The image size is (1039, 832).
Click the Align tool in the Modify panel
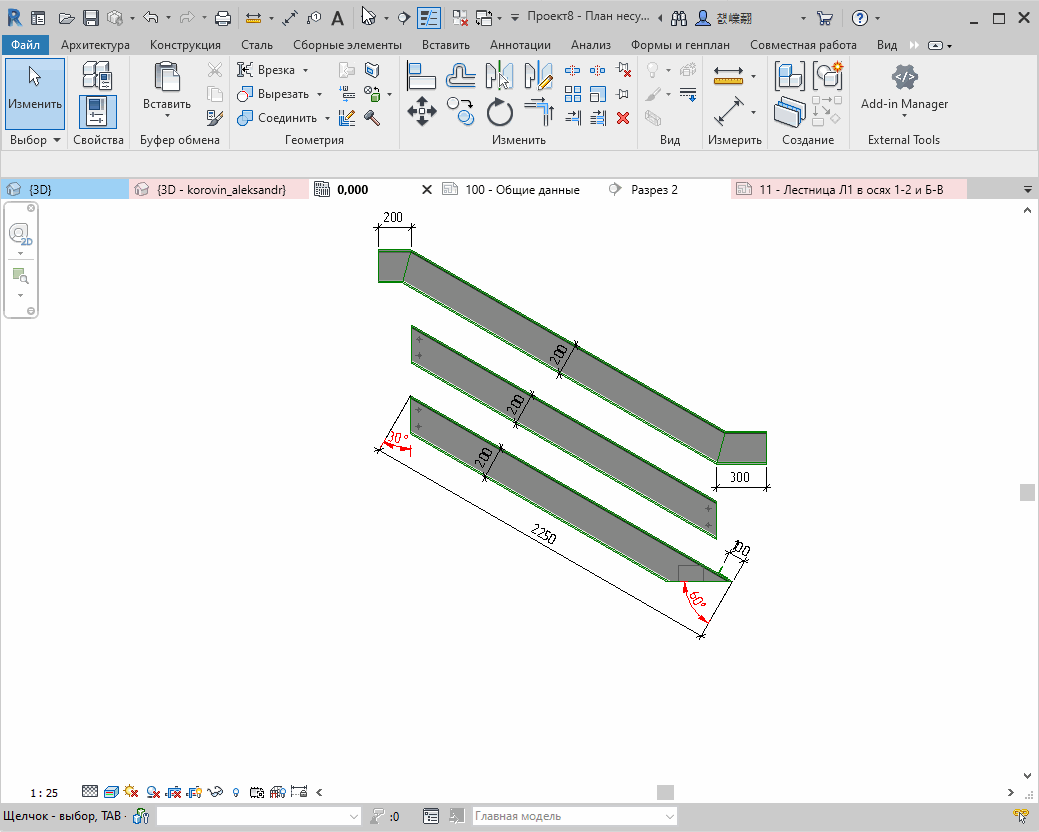tap(420, 75)
